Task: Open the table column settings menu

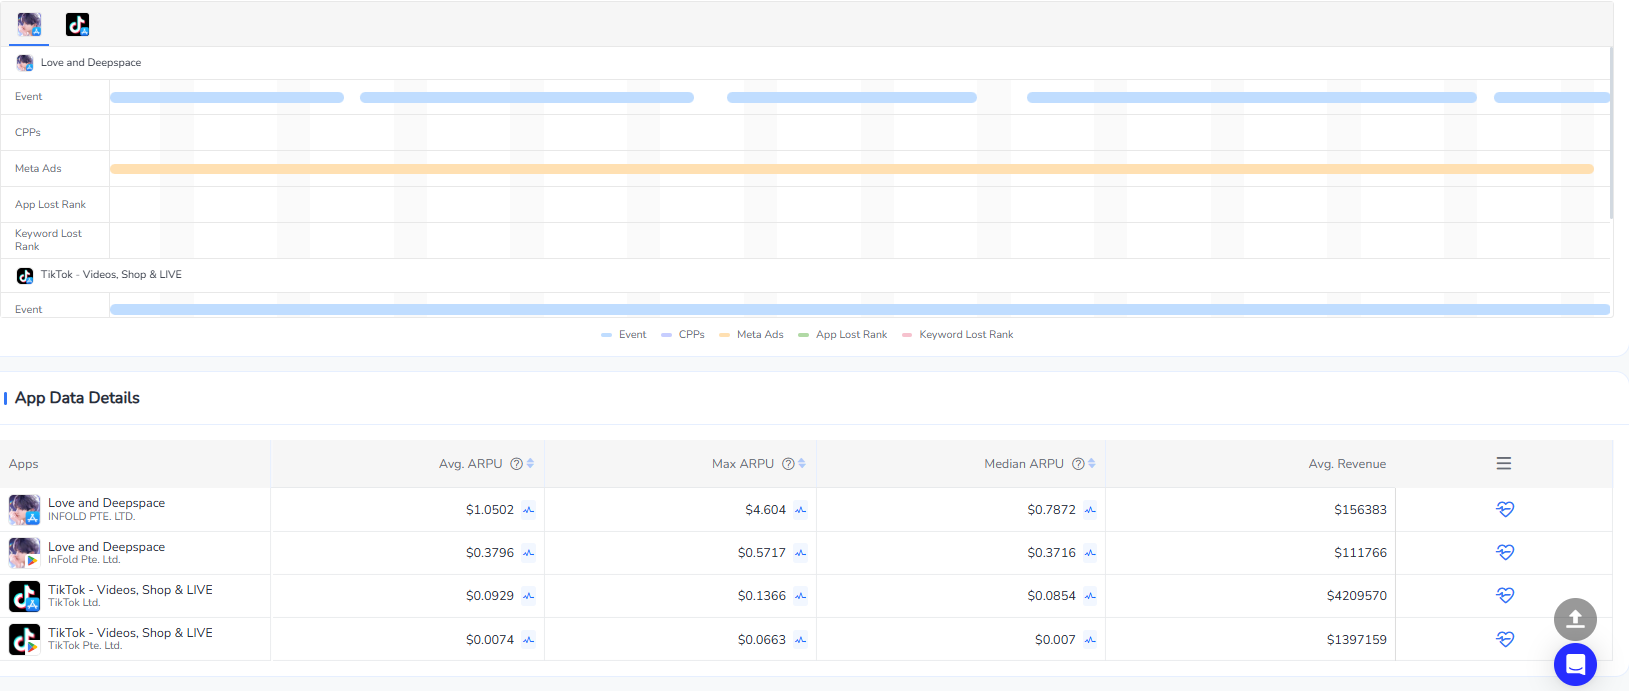Action: (1504, 464)
